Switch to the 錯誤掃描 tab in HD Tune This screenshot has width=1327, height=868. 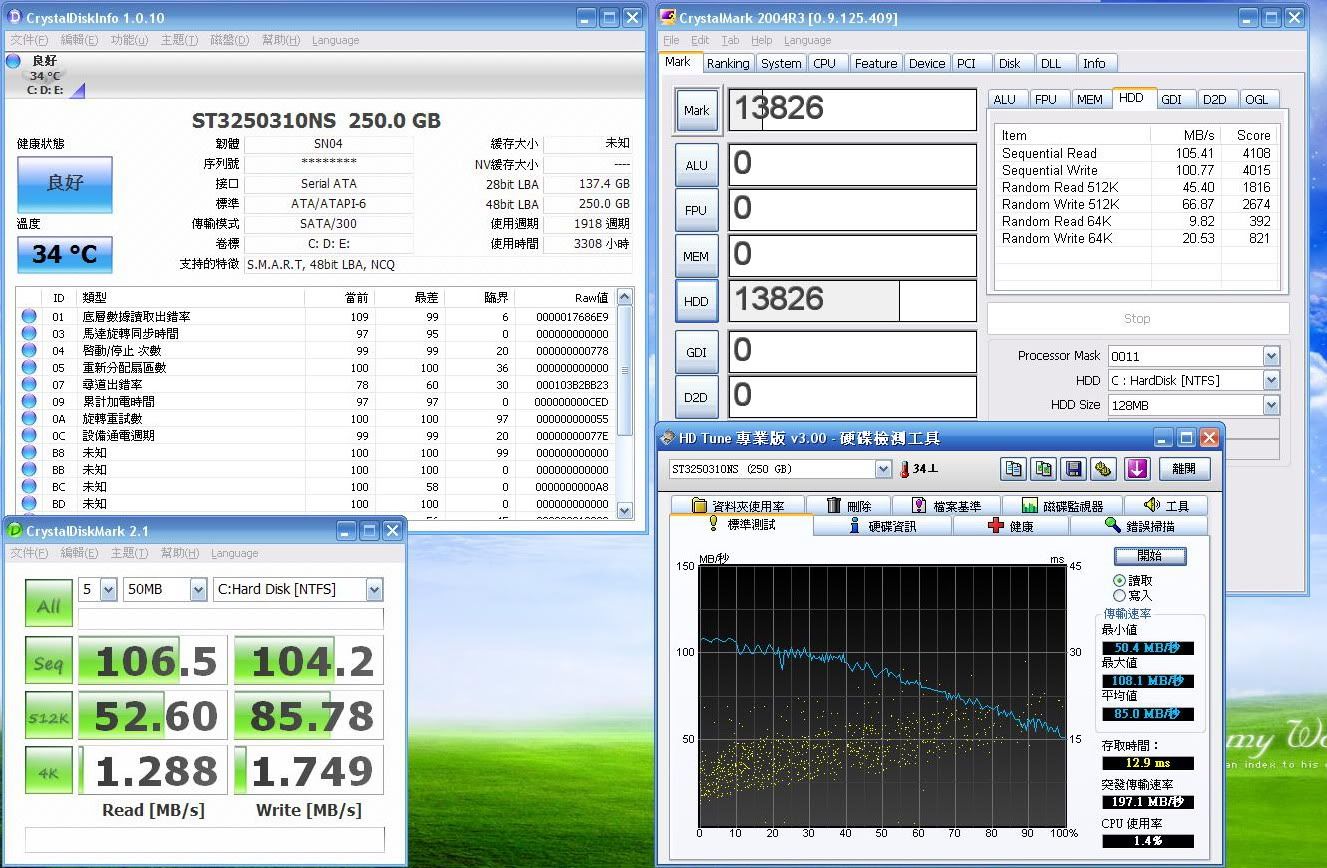point(1139,525)
